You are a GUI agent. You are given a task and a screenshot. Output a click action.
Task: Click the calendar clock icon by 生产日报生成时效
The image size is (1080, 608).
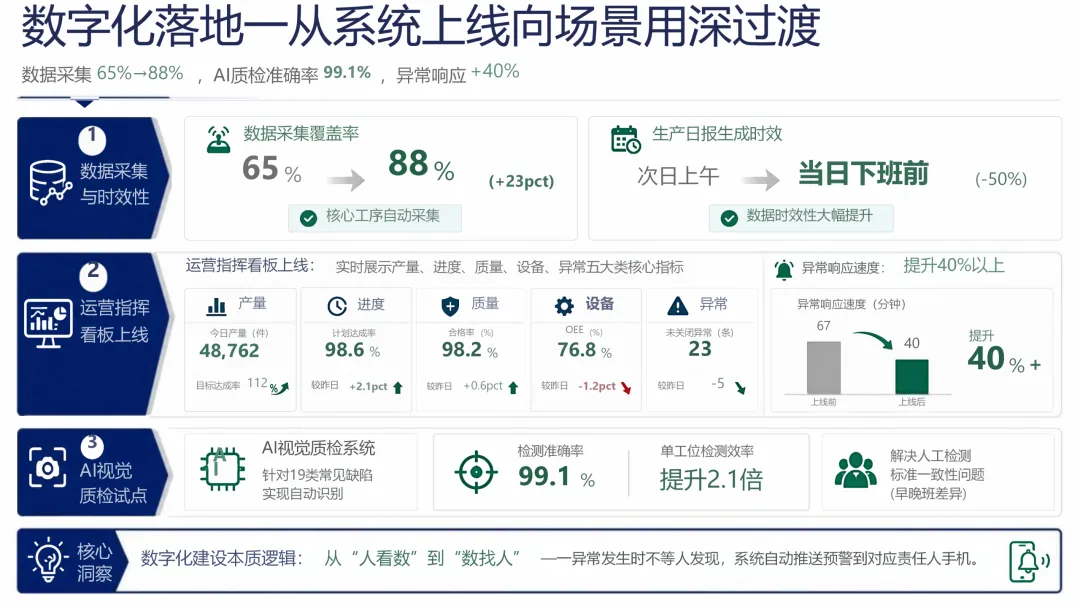click(x=625, y=140)
